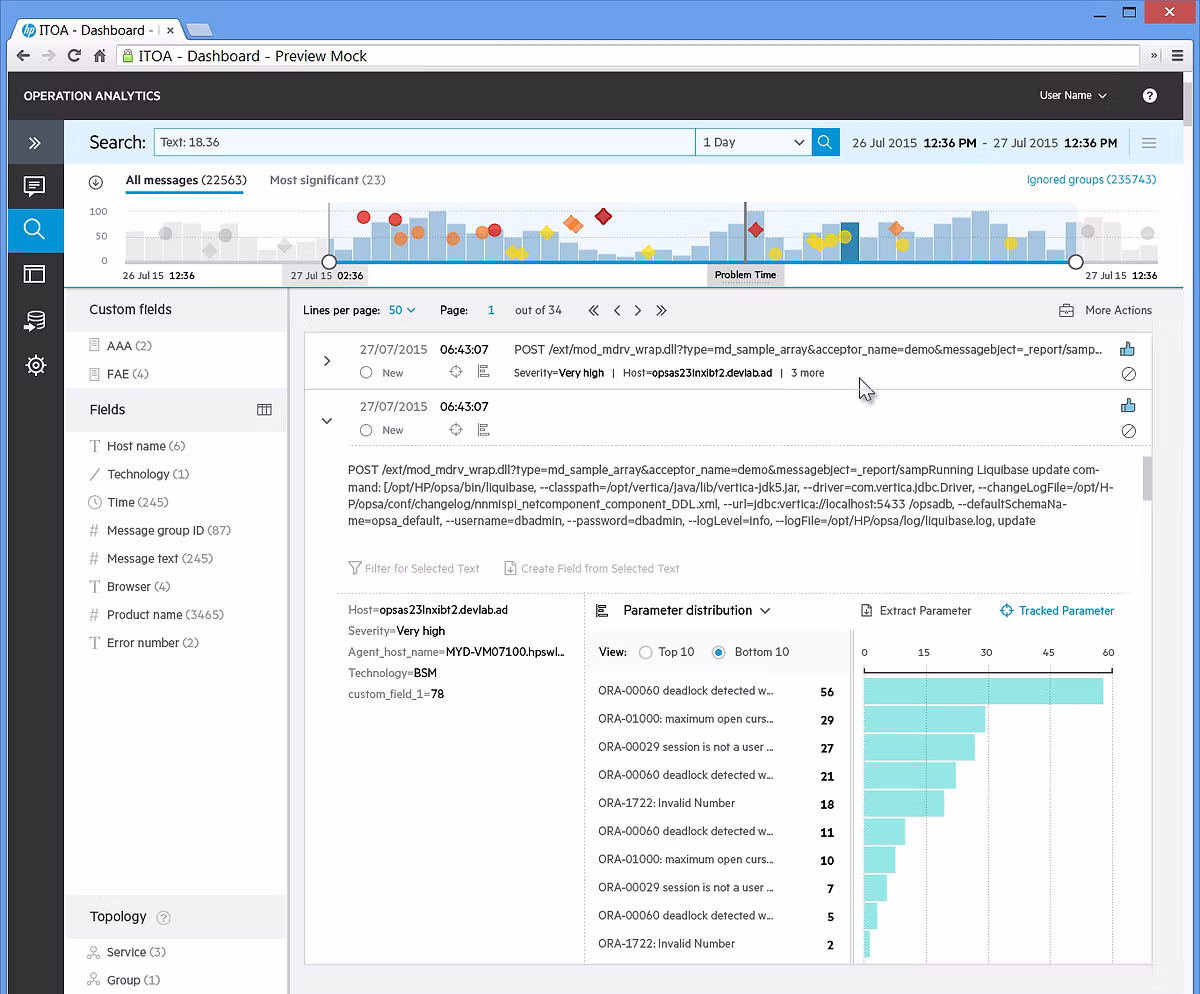Click thumbs up on the expanded message
1200x994 pixels.
click(1128, 405)
